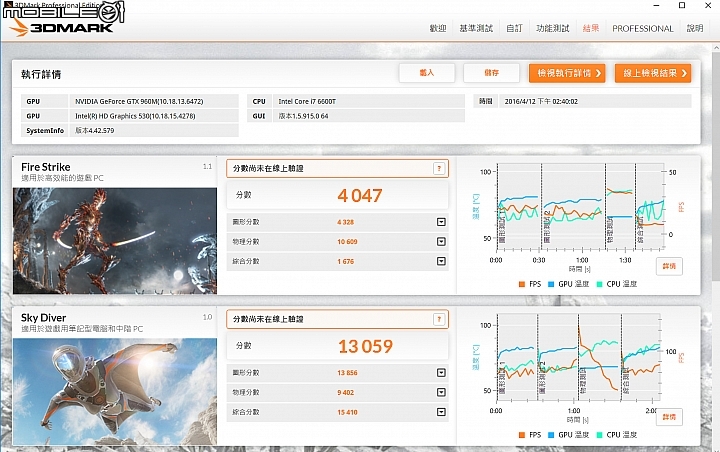The height and width of the screenshot is (452, 720).
Task: Open 詳情 button on Sky Diver chart
Action: point(669,417)
